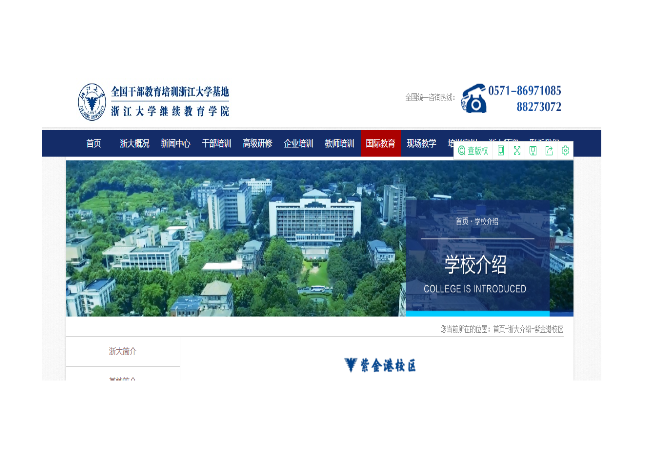This screenshot has height=451, width=645.
Task: Open the 教师培训 navigation item
Action: click(340, 143)
